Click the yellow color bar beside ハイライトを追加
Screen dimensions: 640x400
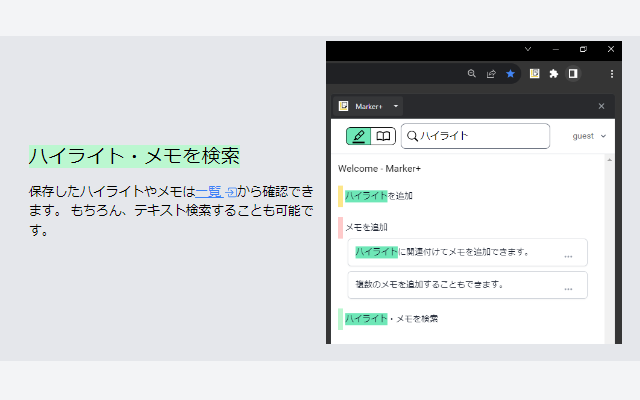[x=340, y=196]
